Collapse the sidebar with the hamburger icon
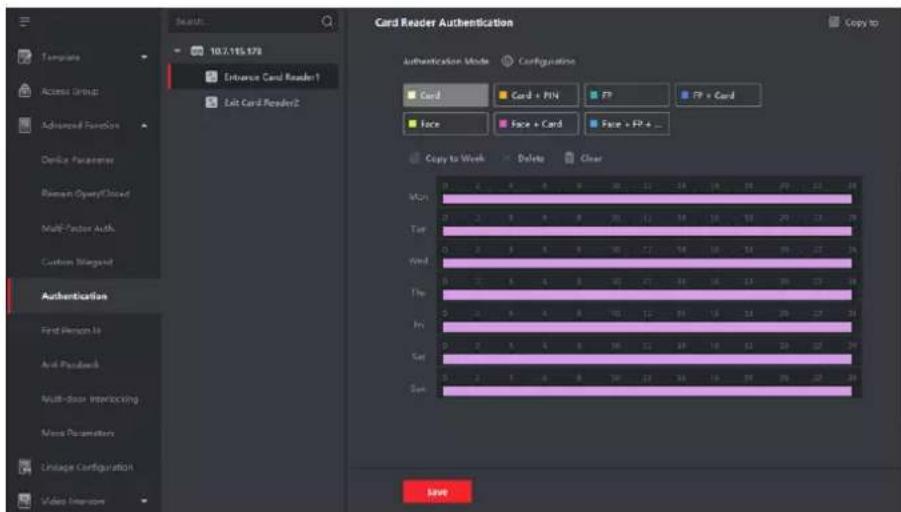 24,22
